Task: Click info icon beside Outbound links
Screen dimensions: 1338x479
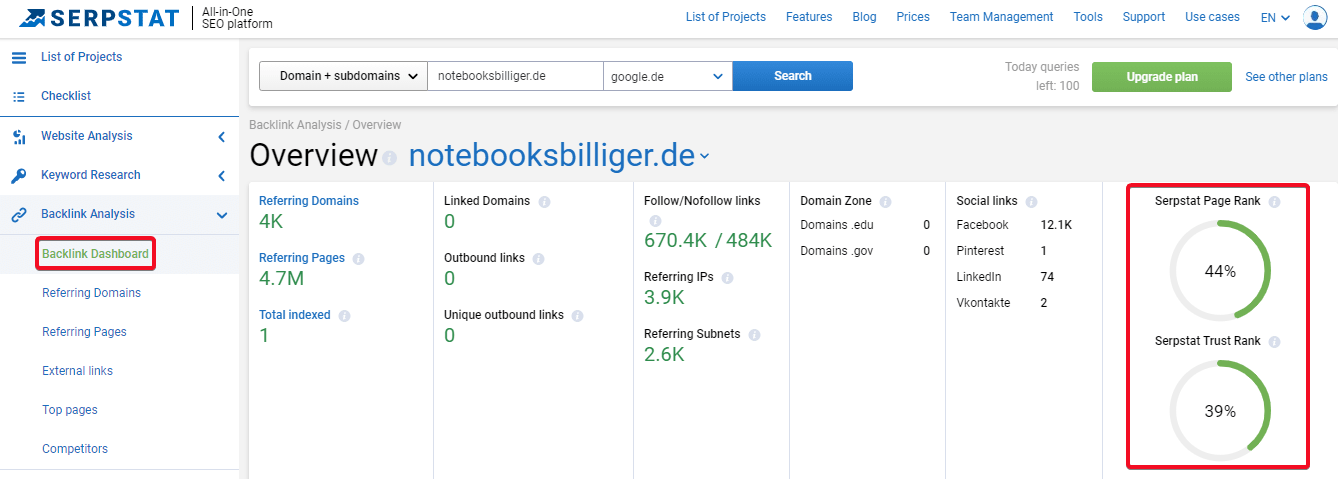Action: point(538,258)
